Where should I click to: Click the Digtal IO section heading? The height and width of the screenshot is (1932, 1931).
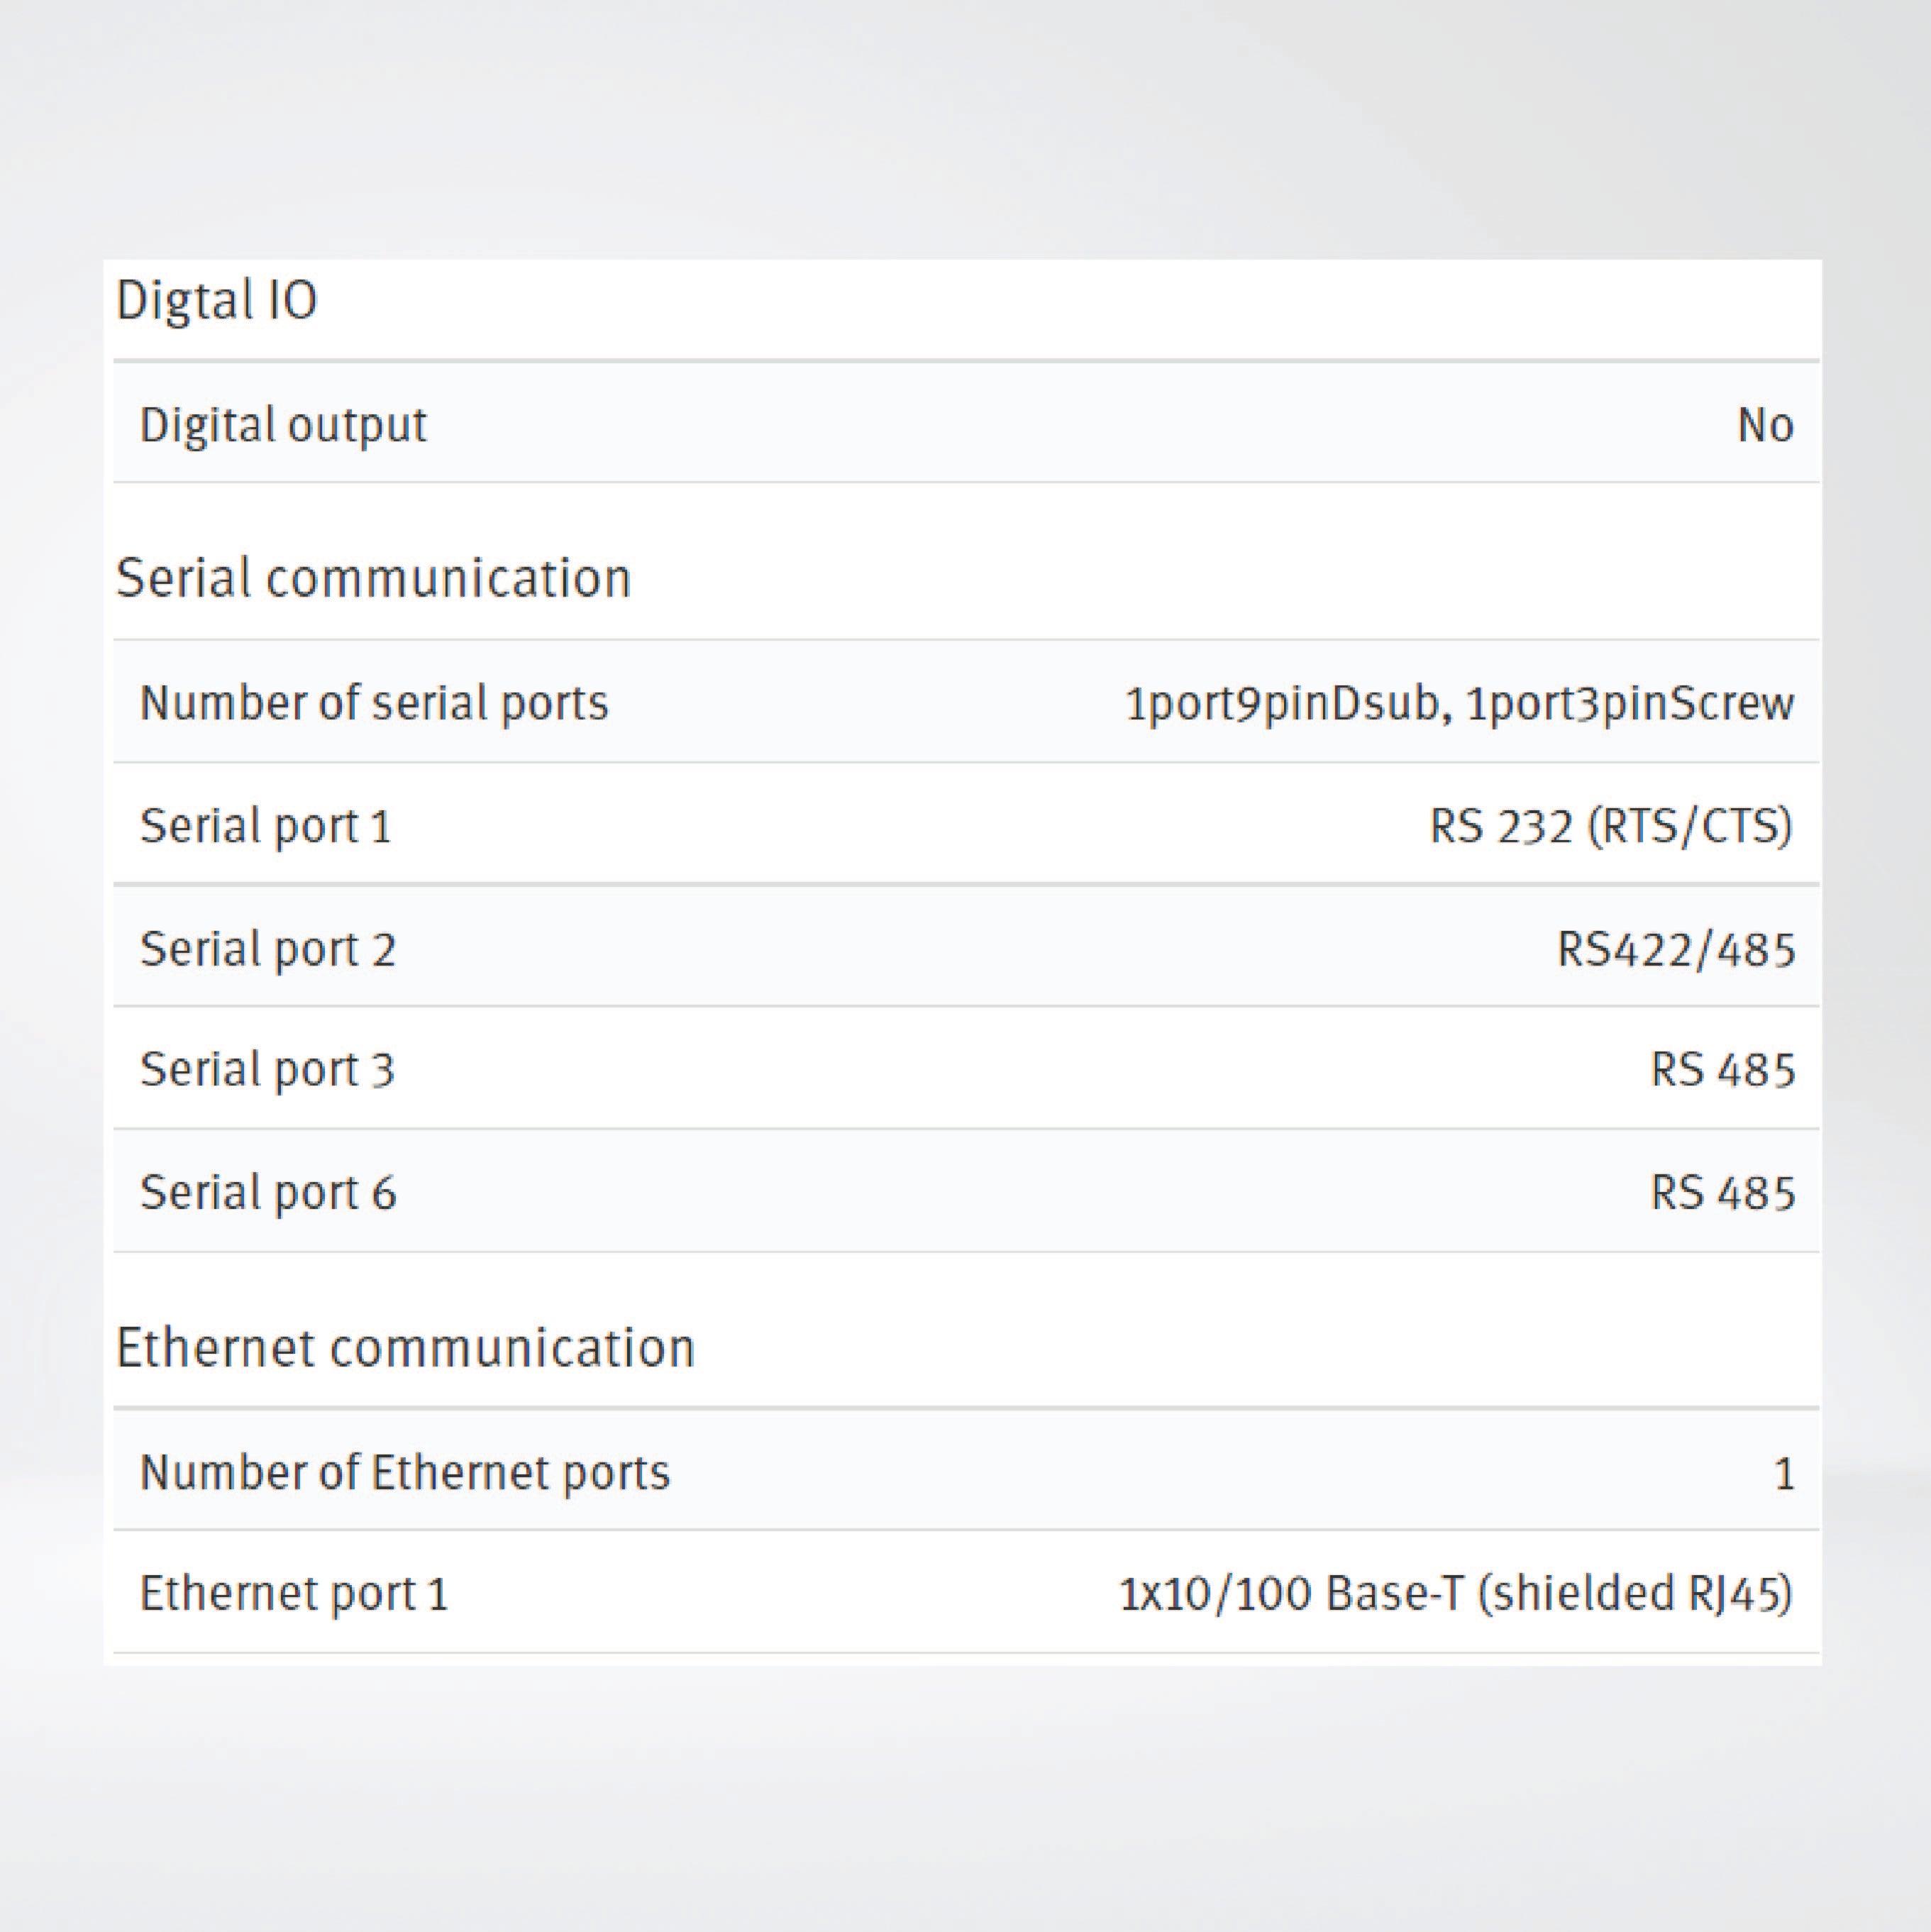216,300
